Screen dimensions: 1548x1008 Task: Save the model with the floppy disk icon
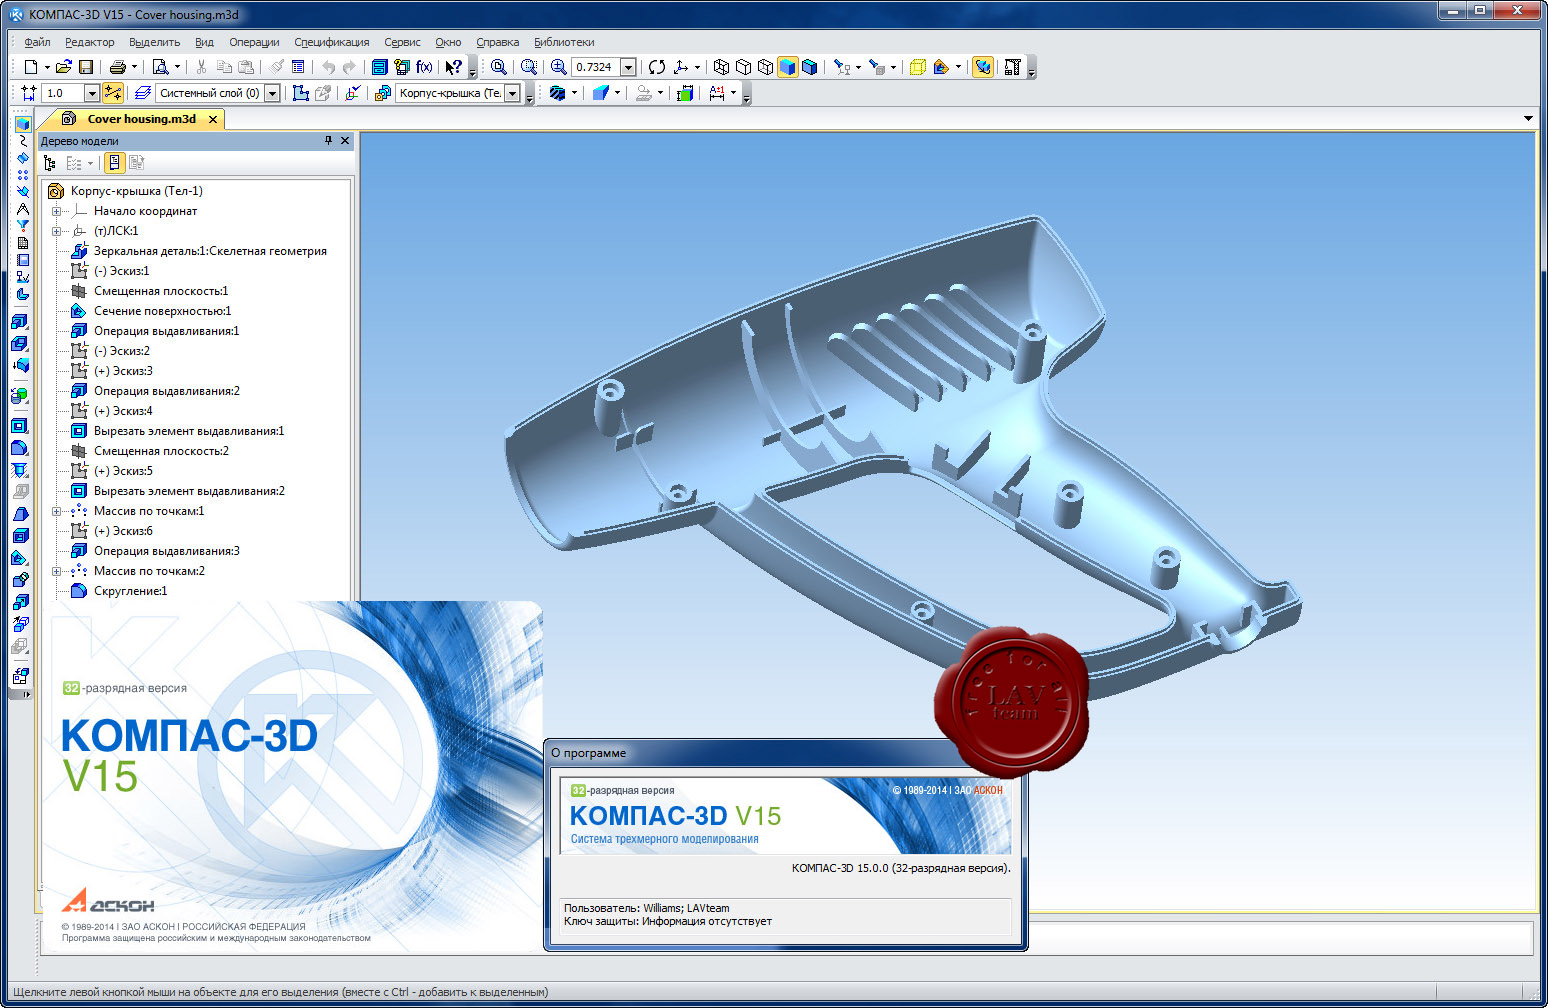pyautogui.click(x=86, y=67)
